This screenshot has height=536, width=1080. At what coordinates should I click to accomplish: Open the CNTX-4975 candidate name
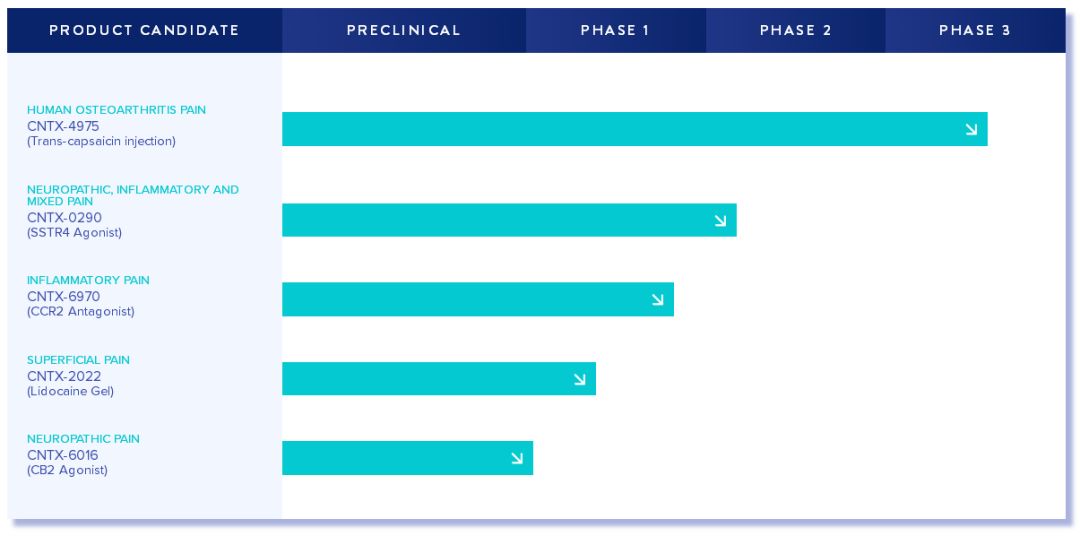point(63,126)
